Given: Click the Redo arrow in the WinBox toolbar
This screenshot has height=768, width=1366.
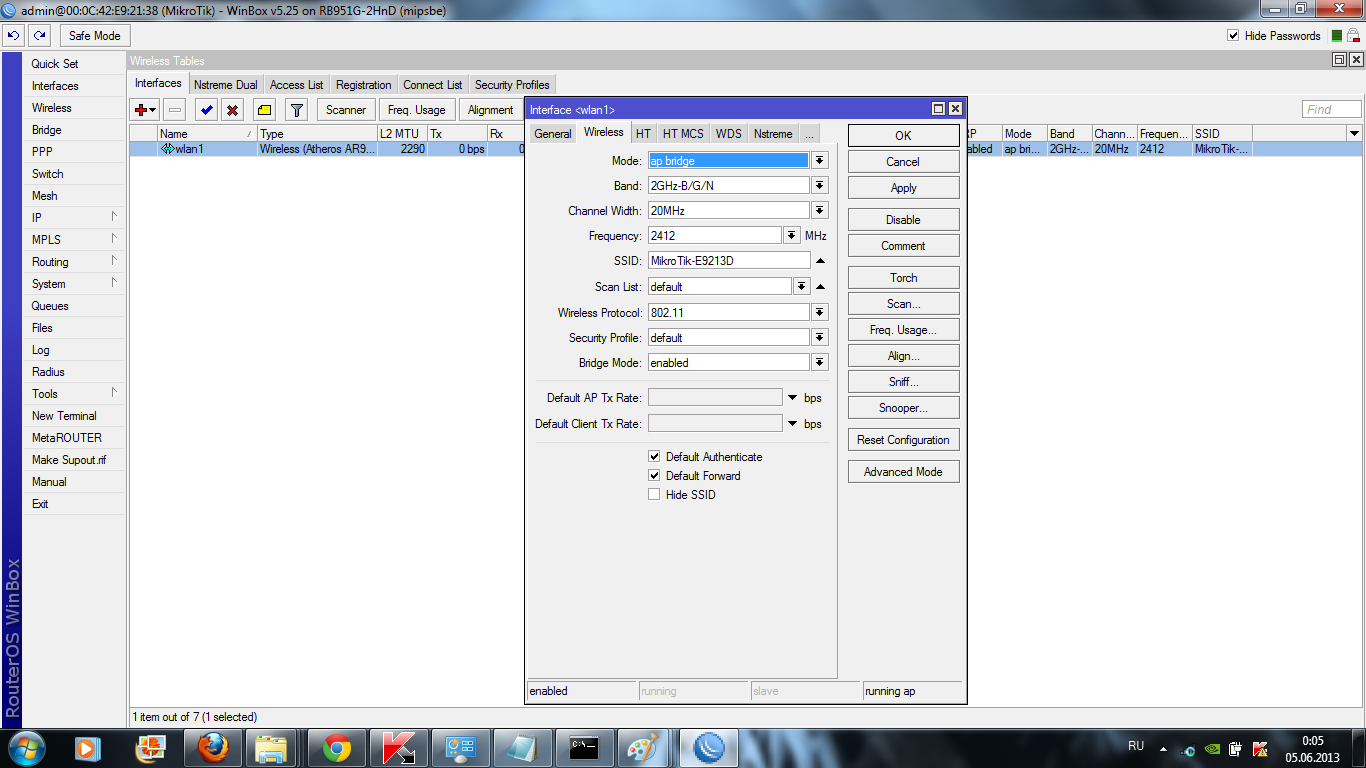Looking at the screenshot, I should [x=39, y=36].
